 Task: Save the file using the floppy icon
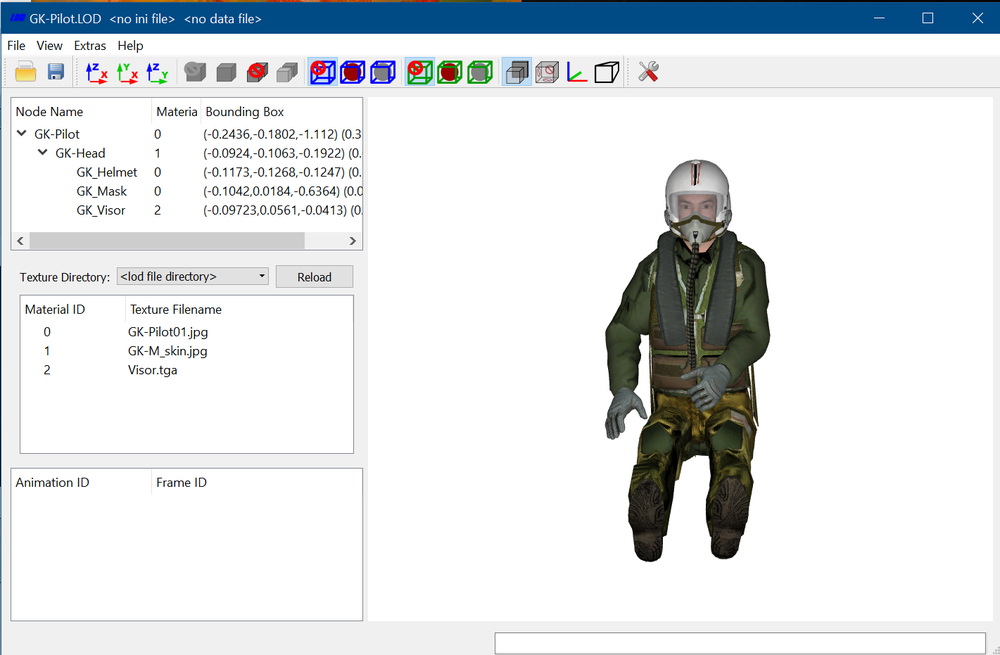point(55,71)
